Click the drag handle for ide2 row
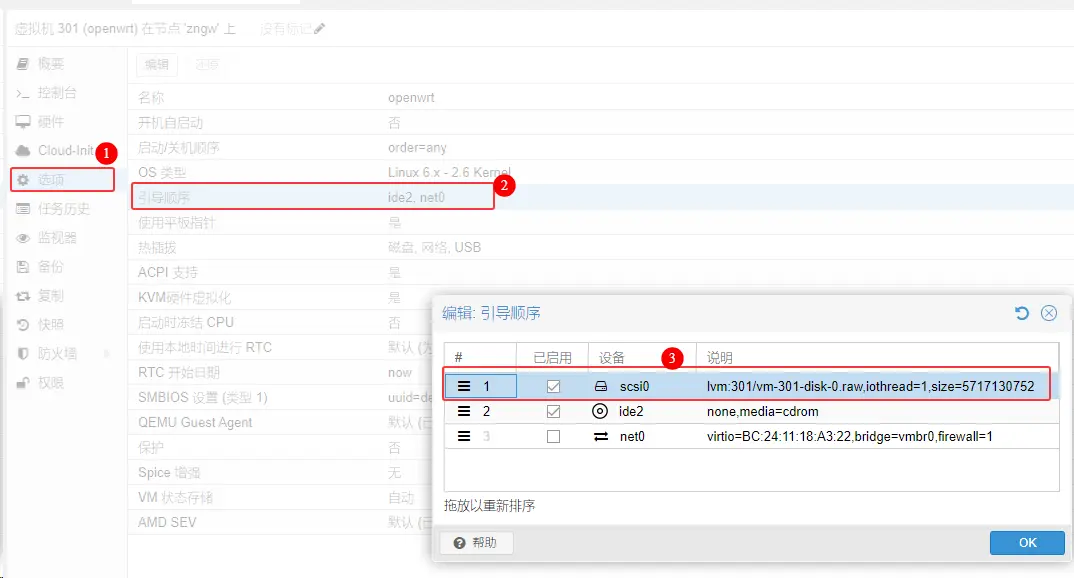1074x578 pixels. click(x=464, y=411)
